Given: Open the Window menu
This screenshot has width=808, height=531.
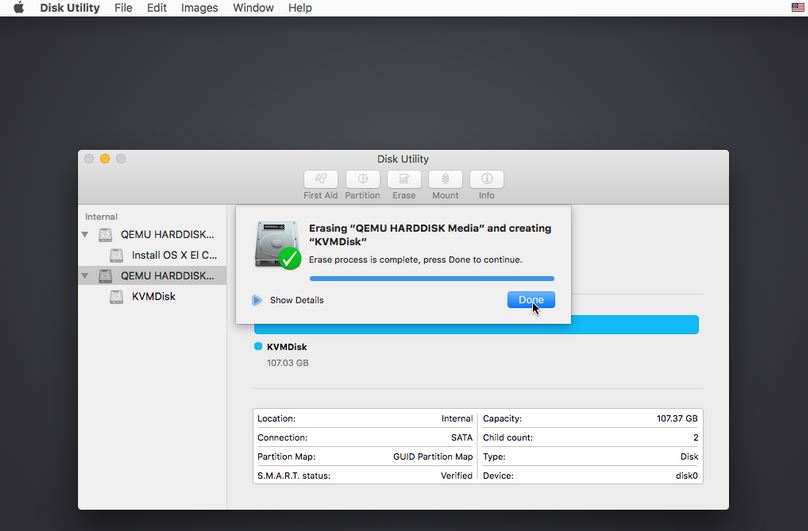Looking at the screenshot, I should [253, 8].
